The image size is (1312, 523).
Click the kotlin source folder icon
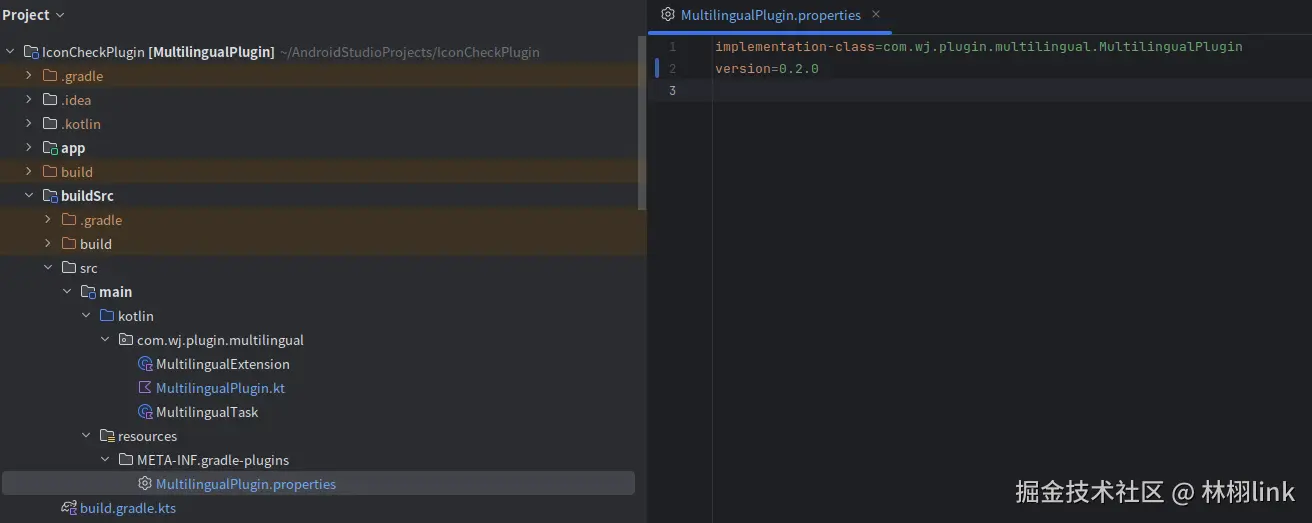point(107,316)
